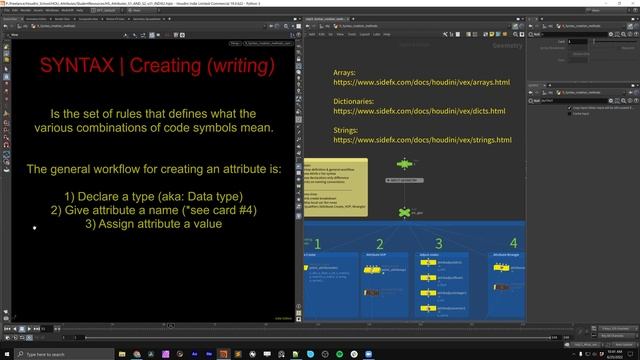Open the View label menu in the viewport
The width and height of the screenshot is (640, 360).
pos(15,35)
